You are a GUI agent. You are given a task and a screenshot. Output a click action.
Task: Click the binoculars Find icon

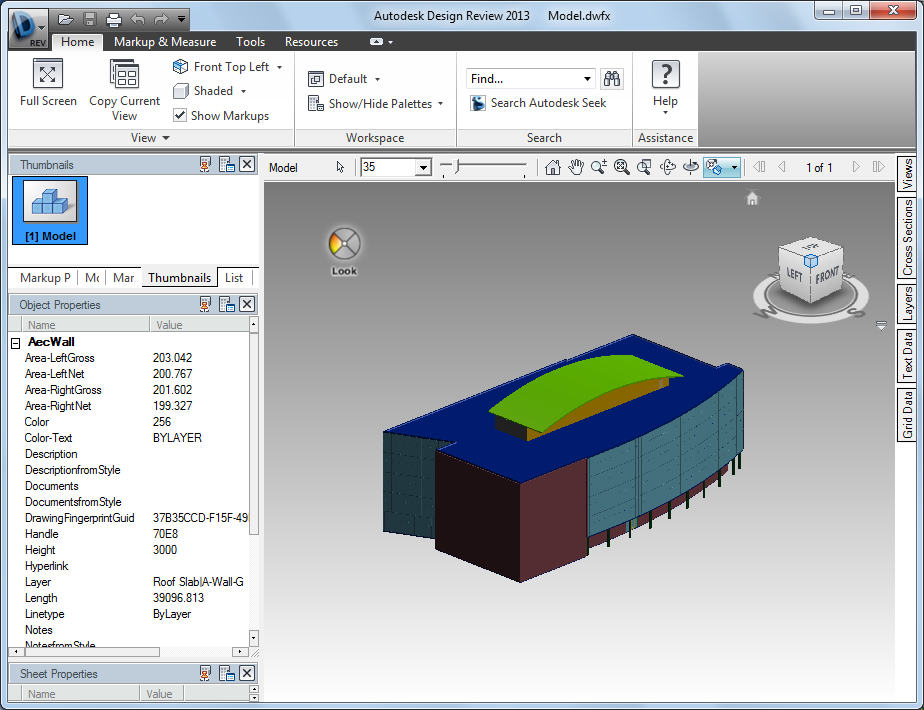(612, 78)
